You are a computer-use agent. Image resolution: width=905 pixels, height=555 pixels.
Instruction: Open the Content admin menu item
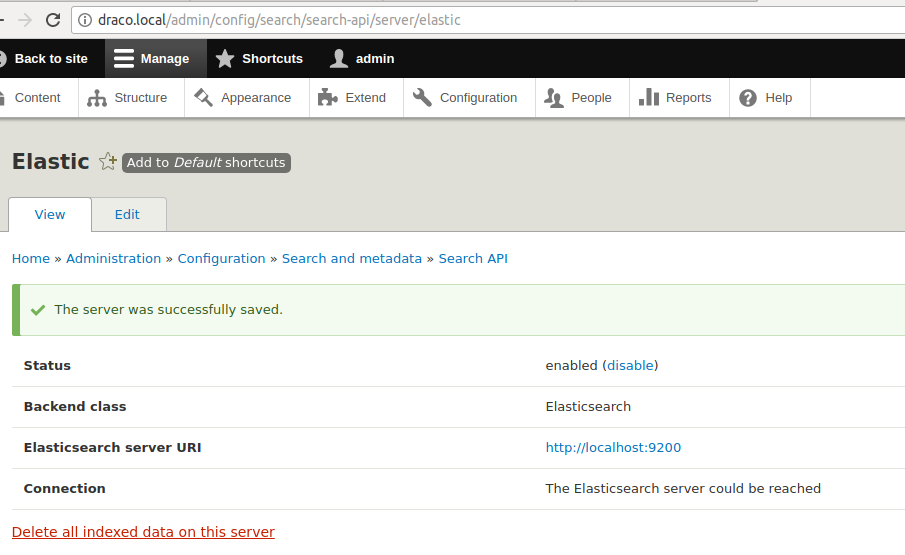pos(37,98)
